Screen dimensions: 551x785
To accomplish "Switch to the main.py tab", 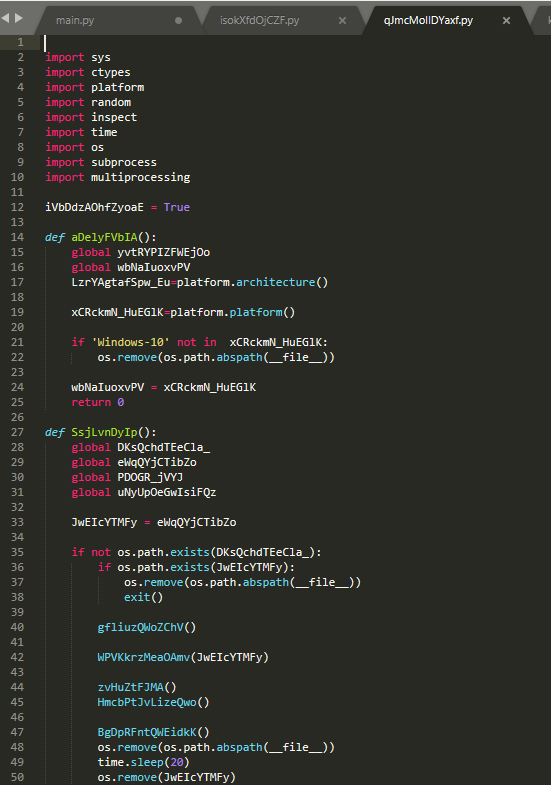I will click(75, 21).
